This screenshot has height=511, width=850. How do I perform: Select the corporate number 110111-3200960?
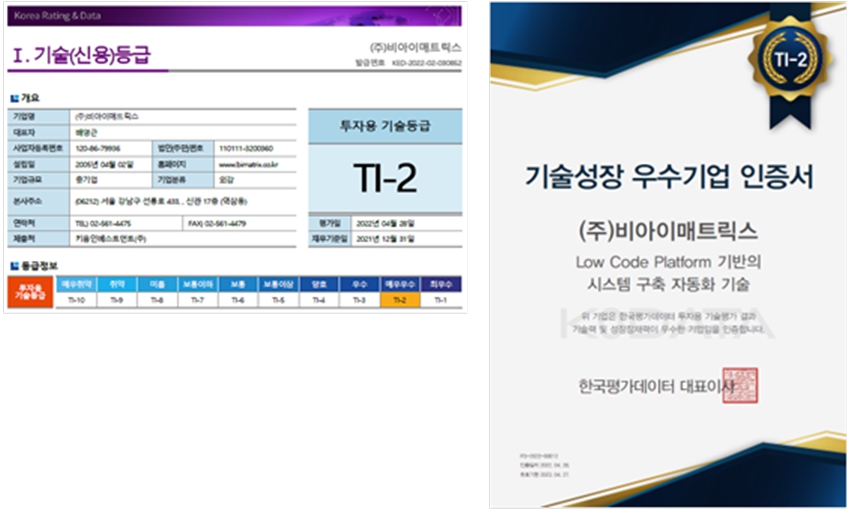pyautogui.click(x=246, y=148)
